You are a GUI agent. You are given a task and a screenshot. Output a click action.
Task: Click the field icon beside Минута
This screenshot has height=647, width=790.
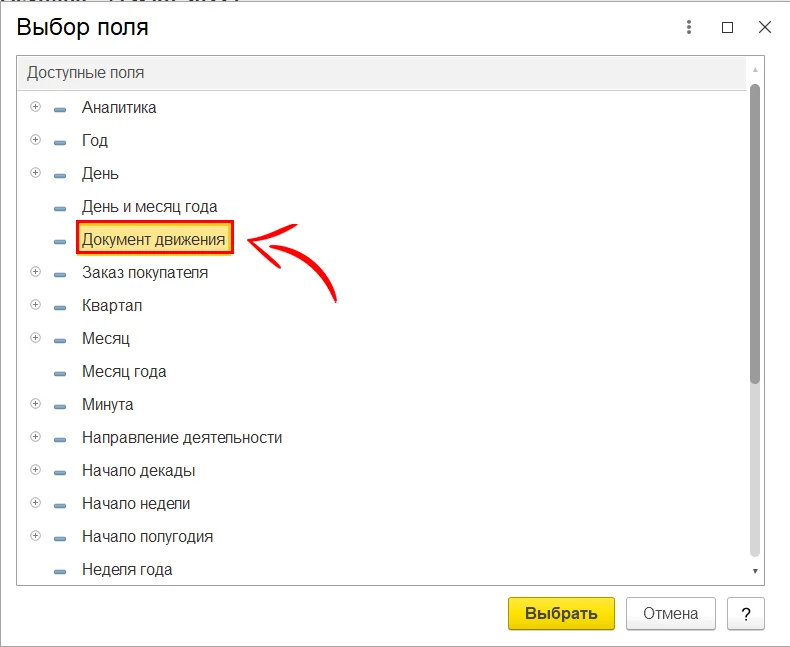[x=60, y=405]
